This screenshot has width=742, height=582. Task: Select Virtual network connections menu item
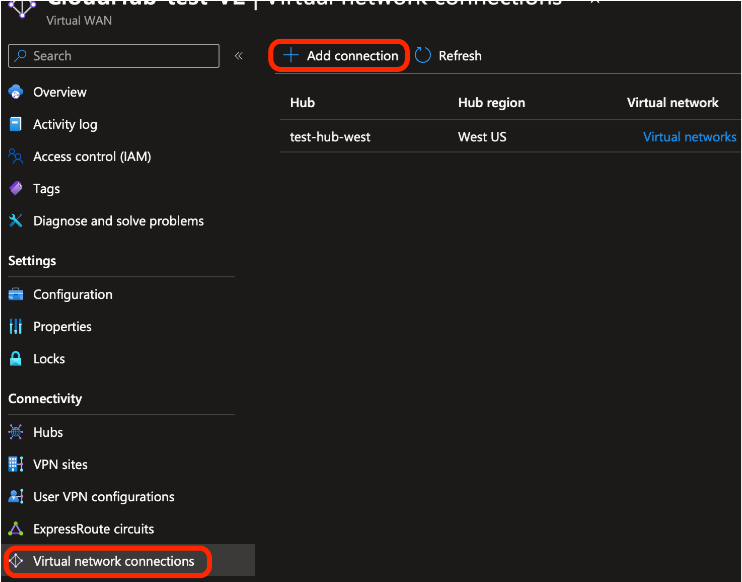pos(113,561)
